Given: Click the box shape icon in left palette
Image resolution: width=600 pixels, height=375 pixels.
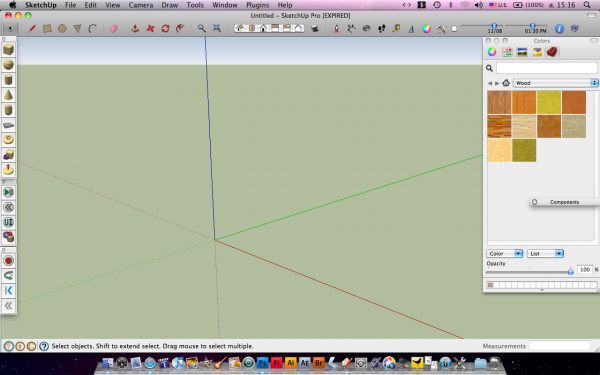Looking at the screenshot, I should click(8, 50).
